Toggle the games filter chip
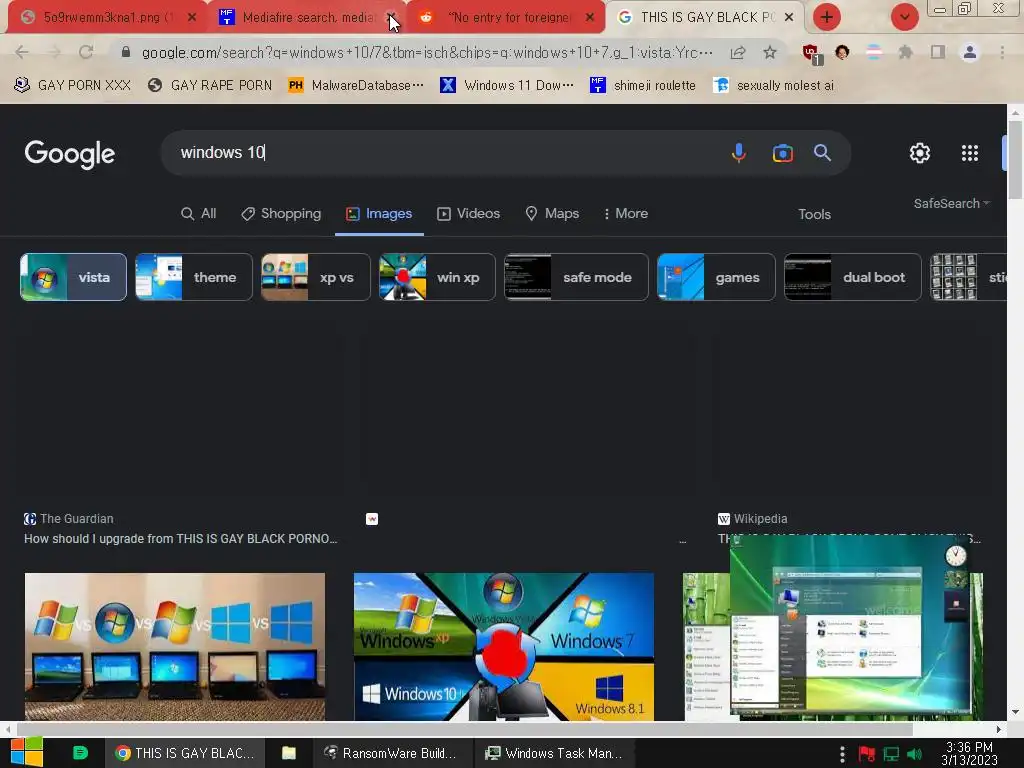 [716, 277]
